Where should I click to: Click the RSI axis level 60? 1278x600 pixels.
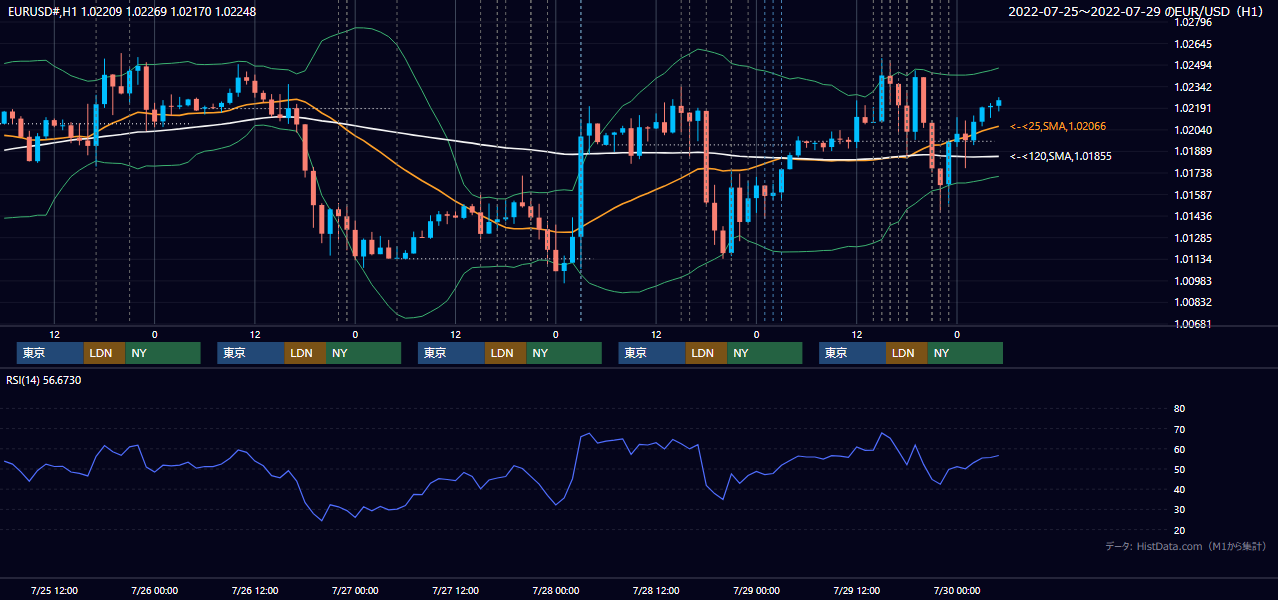(x=1179, y=449)
